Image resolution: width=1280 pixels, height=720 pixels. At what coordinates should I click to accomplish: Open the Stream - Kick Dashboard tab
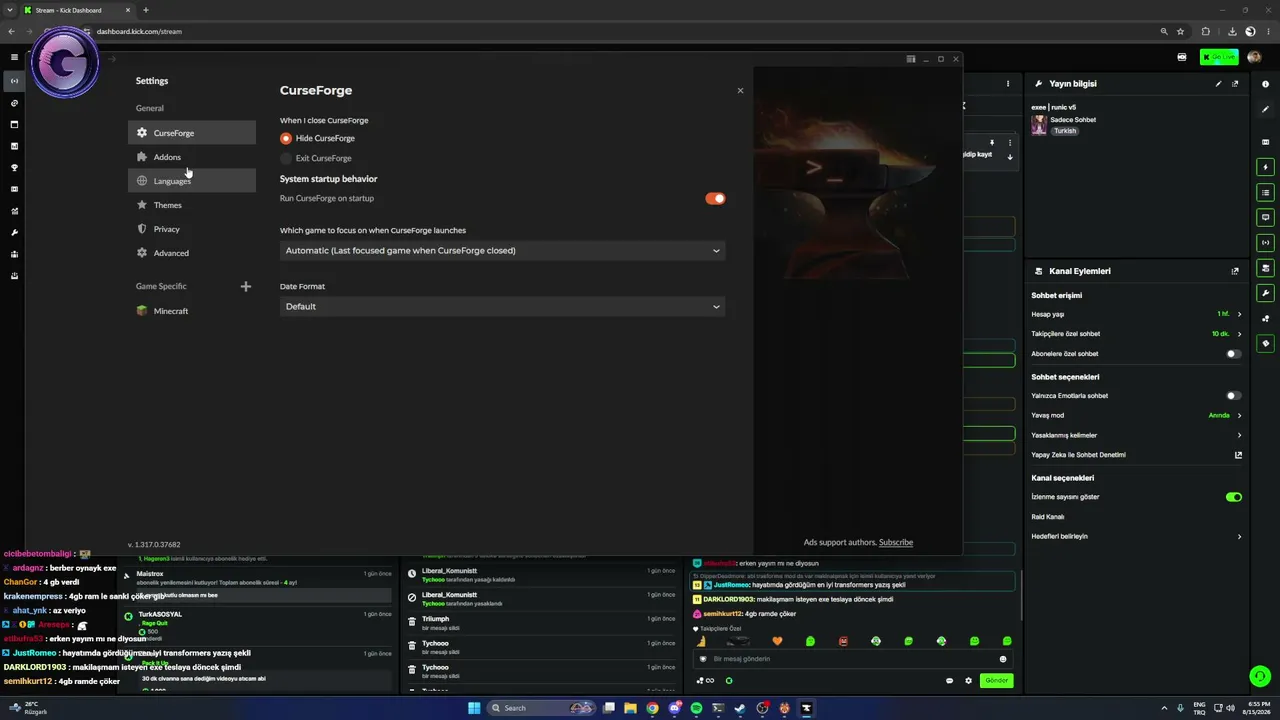tap(78, 10)
